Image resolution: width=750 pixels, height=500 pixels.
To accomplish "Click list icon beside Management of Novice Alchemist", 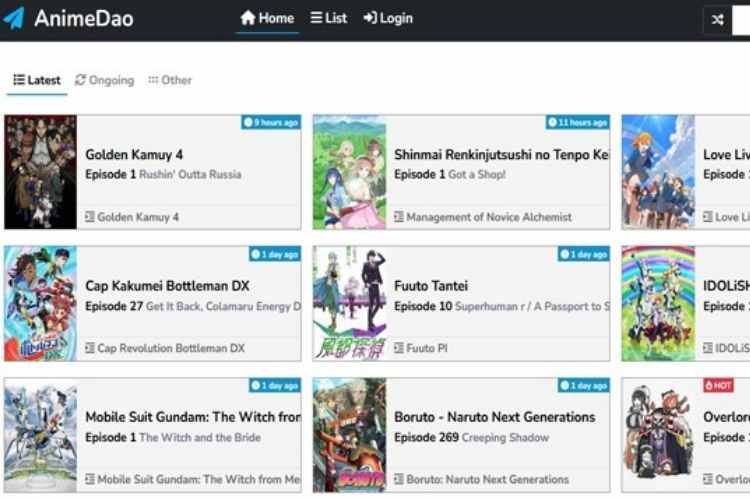I will click(x=399, y=217).
